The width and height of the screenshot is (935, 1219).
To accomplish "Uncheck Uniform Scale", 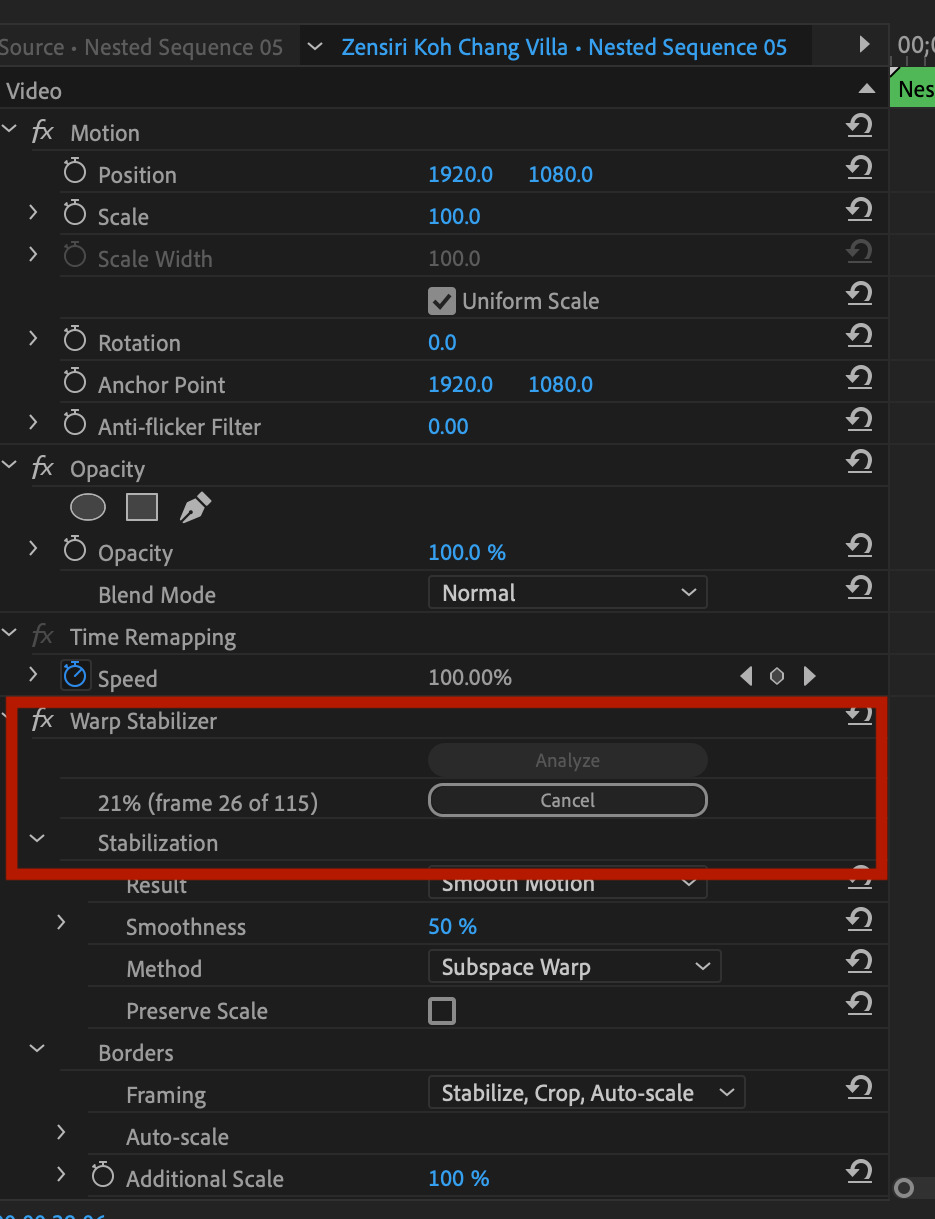I will click(441, 300).
